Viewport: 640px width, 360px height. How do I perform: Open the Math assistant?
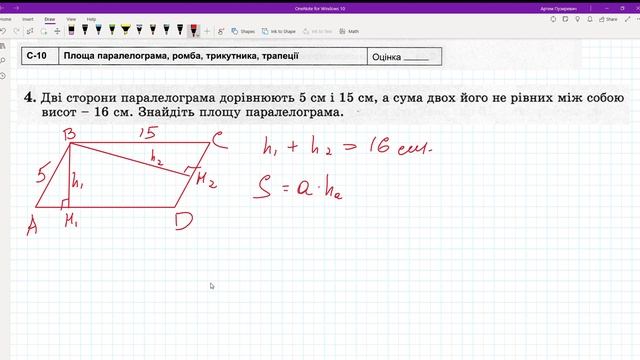click(x=349, y=31)
